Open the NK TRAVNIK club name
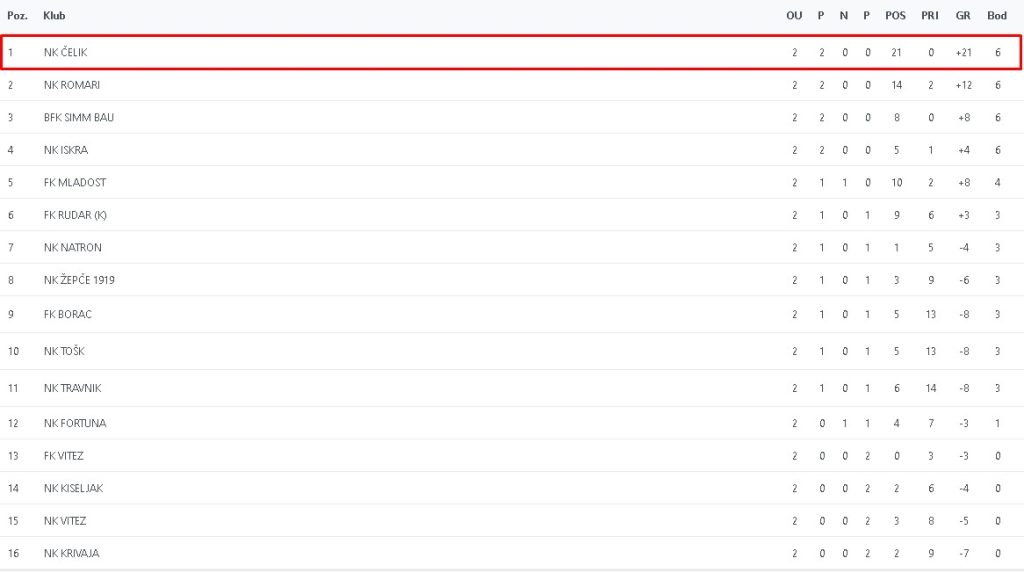This screenshot has height=573, width=1024. pyautogui.click(x=72, y=388)
